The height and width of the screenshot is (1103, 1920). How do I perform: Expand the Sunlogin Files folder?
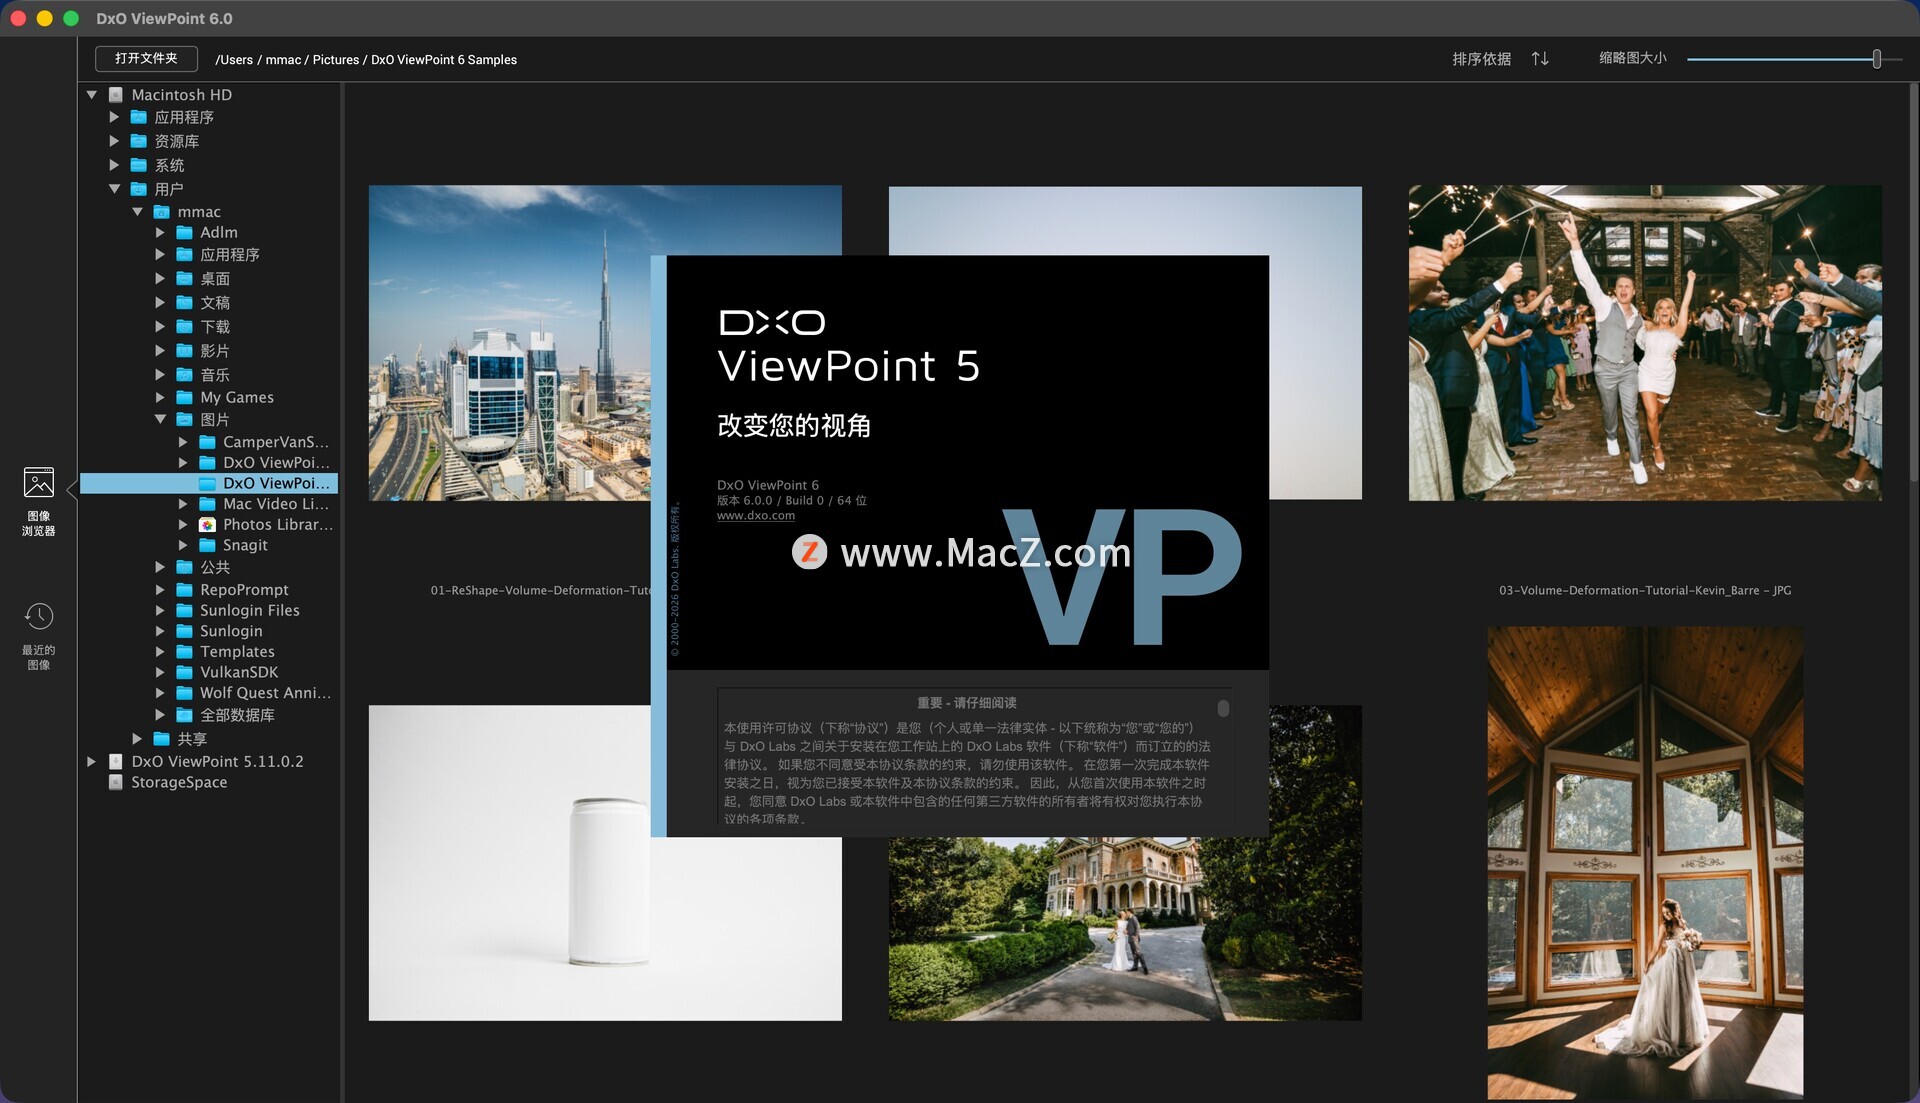tap(160, 610)
